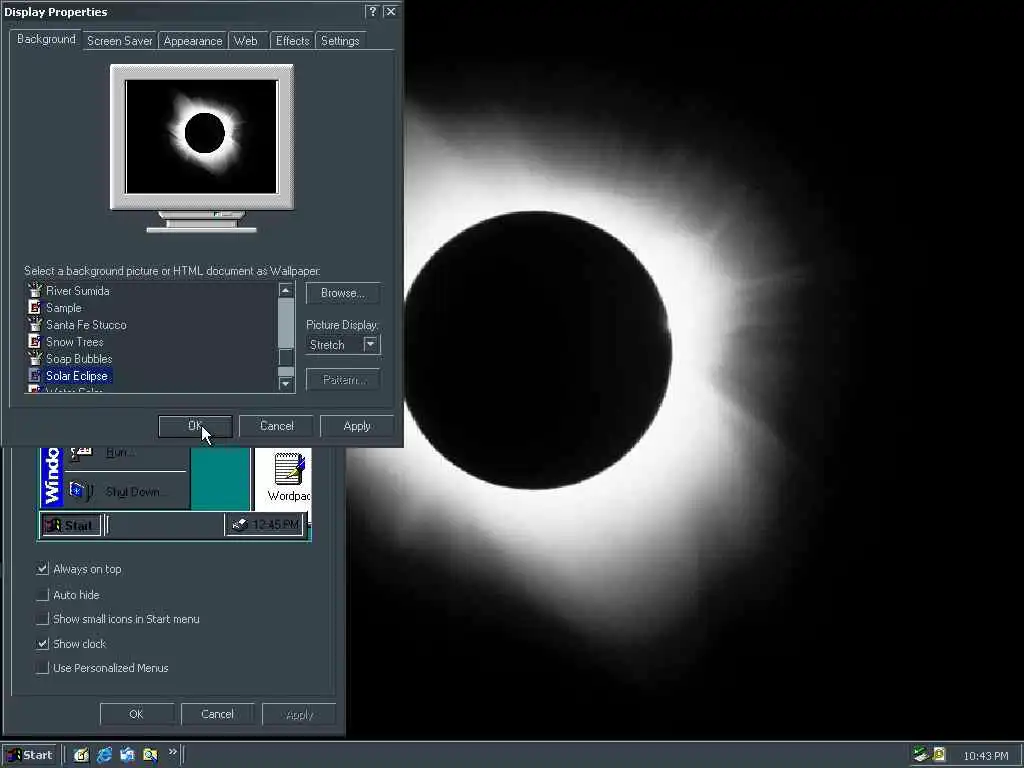
Task: Launch Internet Explorer from quick launch
Action: (x=104, y=755)
